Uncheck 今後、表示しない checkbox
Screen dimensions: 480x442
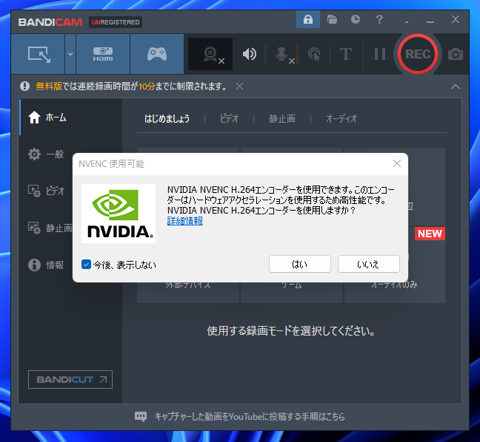[86, 265]
